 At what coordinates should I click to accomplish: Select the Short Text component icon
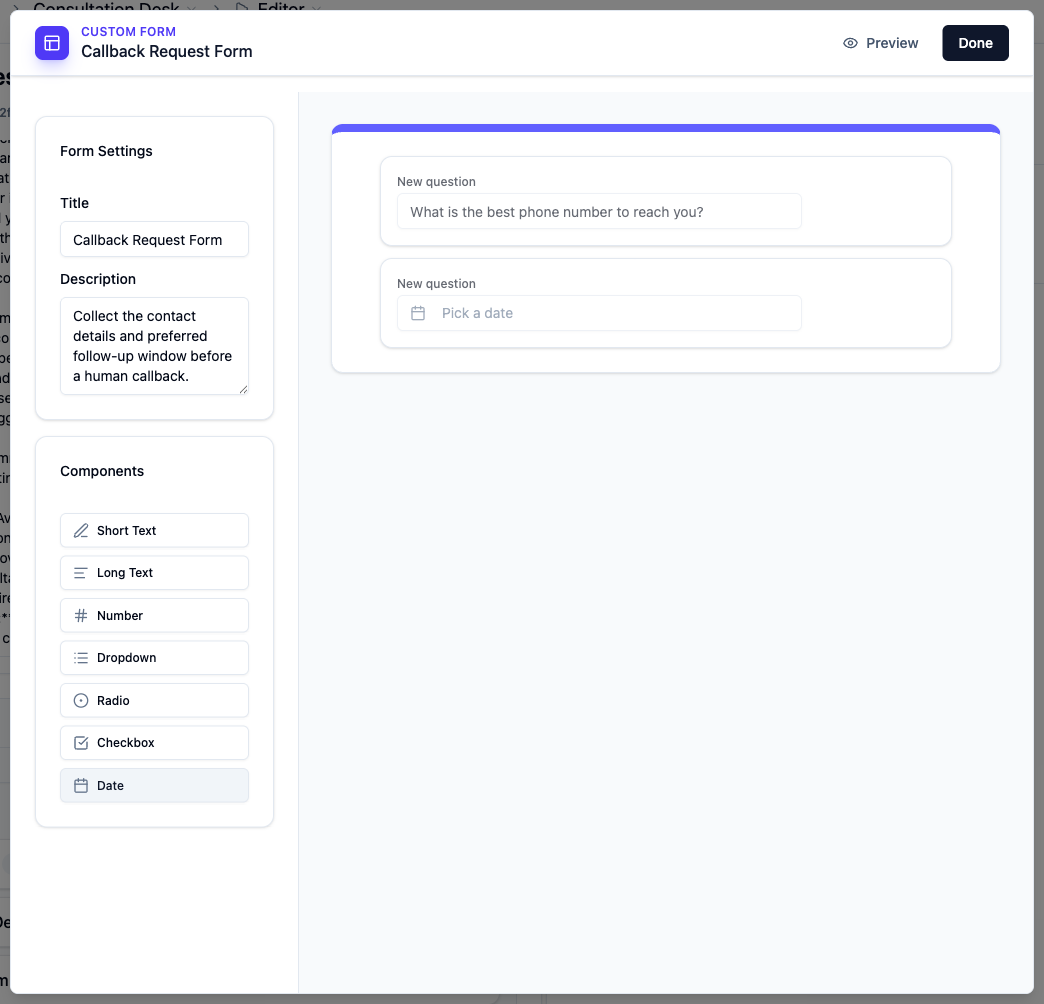(x=81, y=530)
